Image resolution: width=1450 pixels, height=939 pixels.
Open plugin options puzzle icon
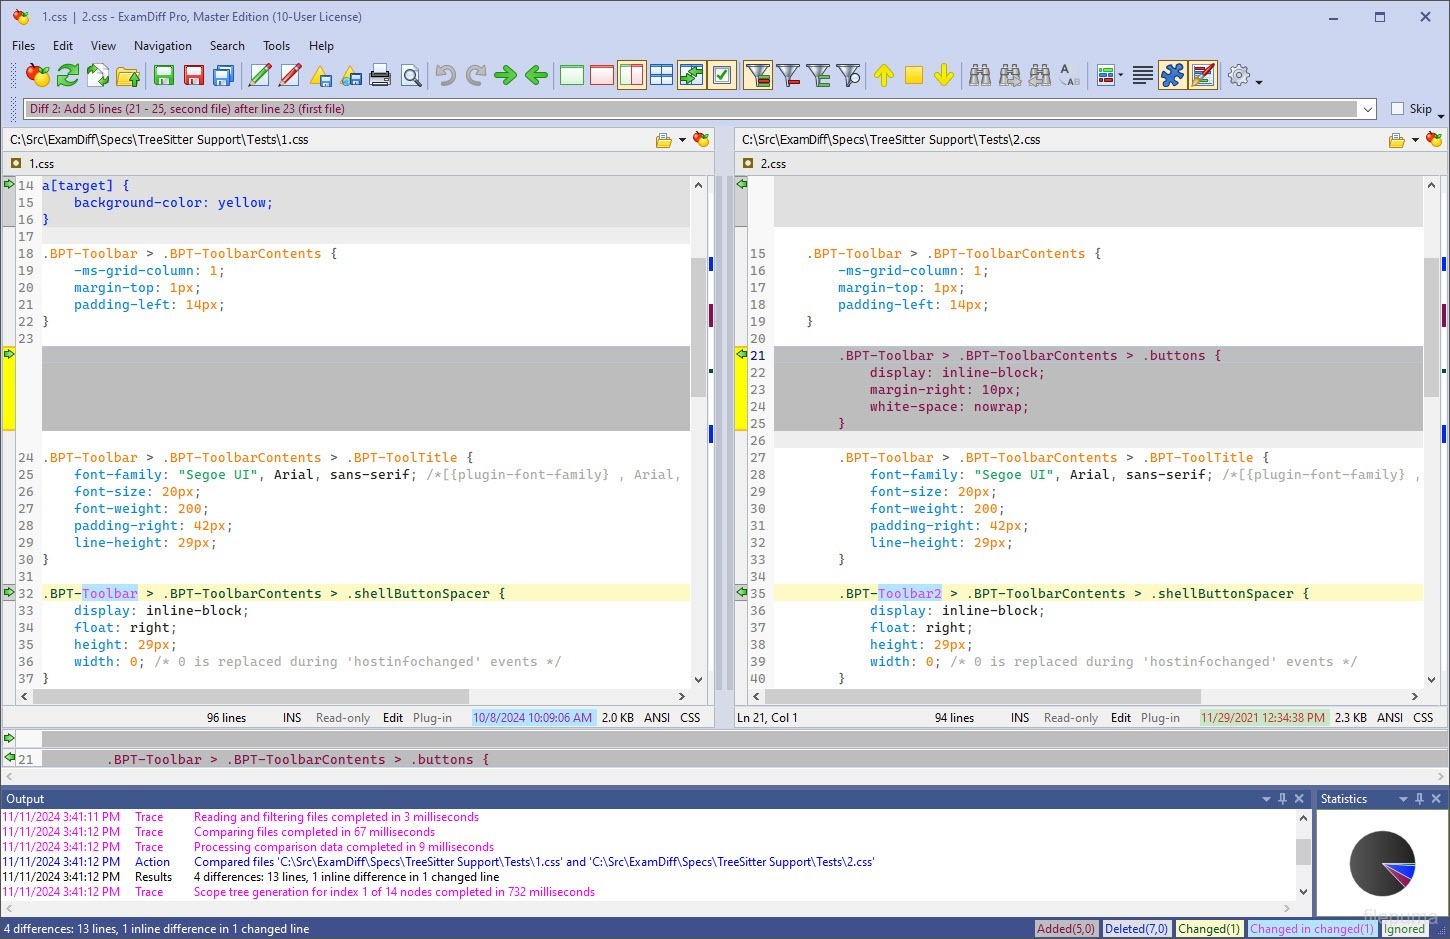point(1172,75)
